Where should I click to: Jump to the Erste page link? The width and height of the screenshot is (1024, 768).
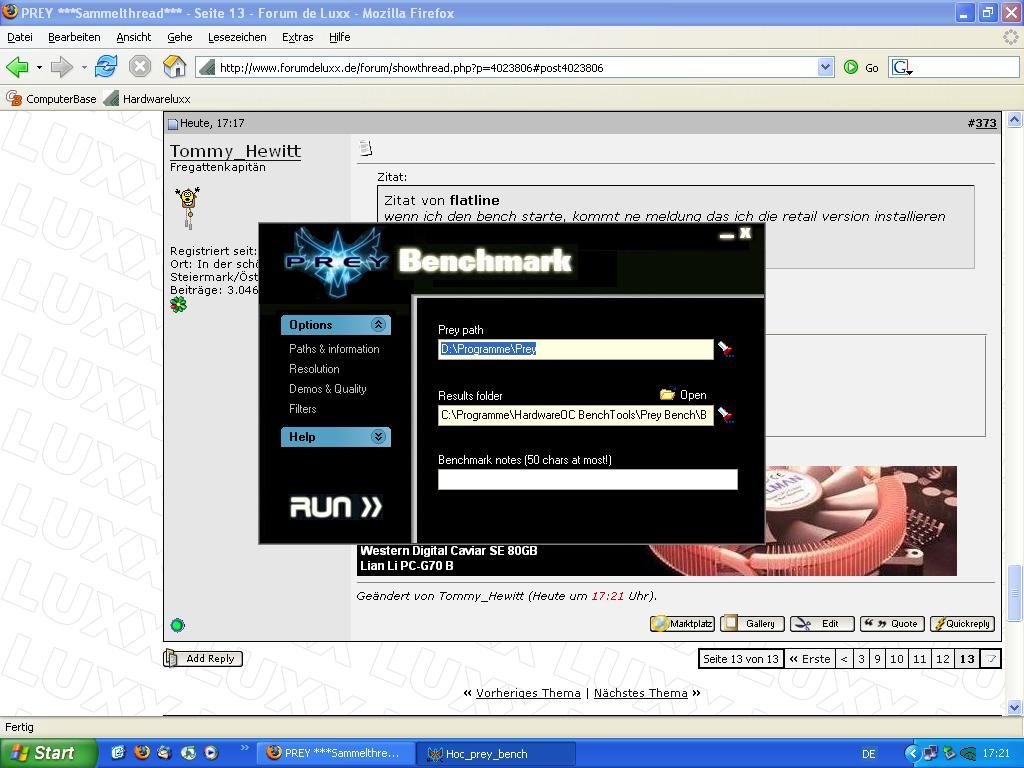810,659
